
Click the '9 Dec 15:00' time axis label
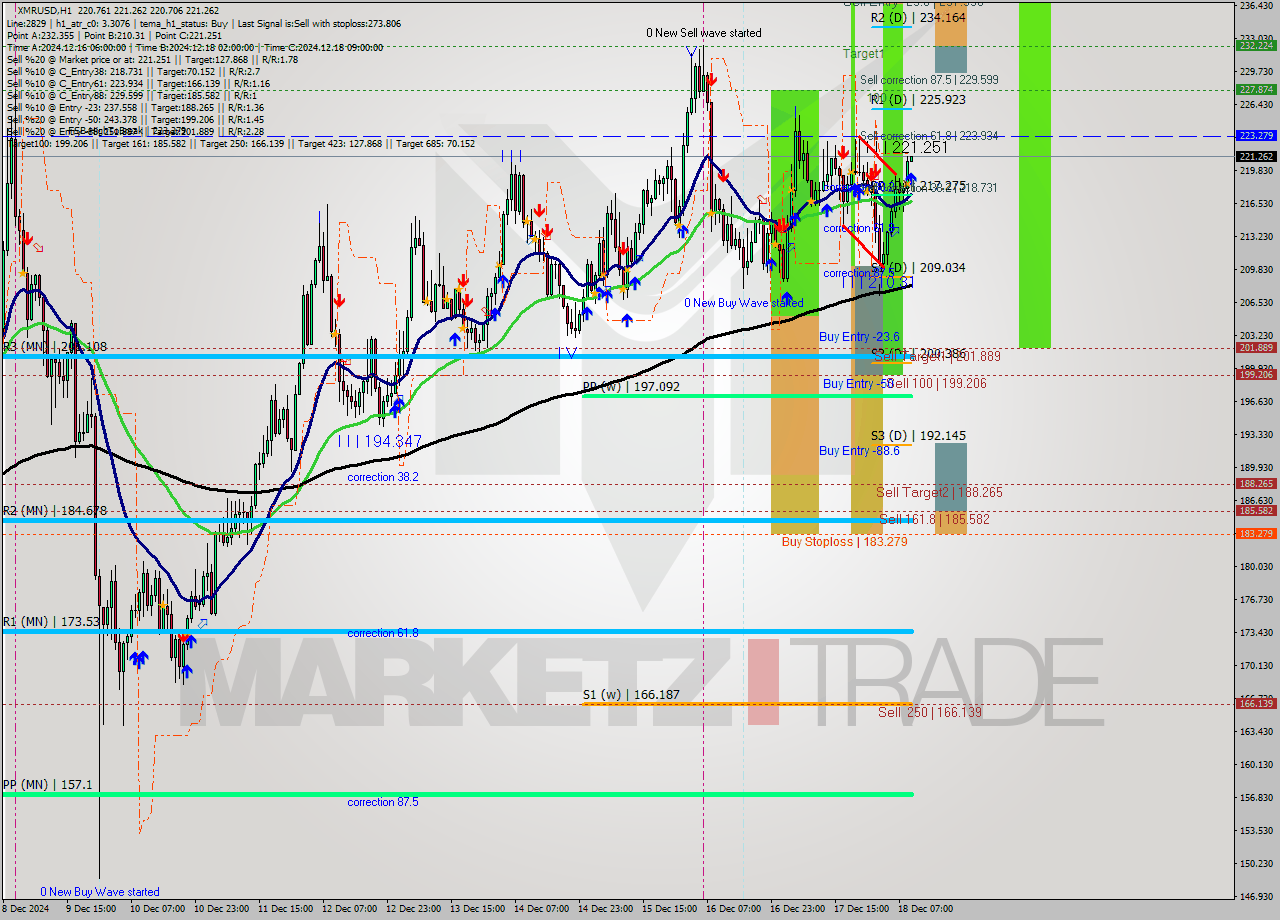91,909
